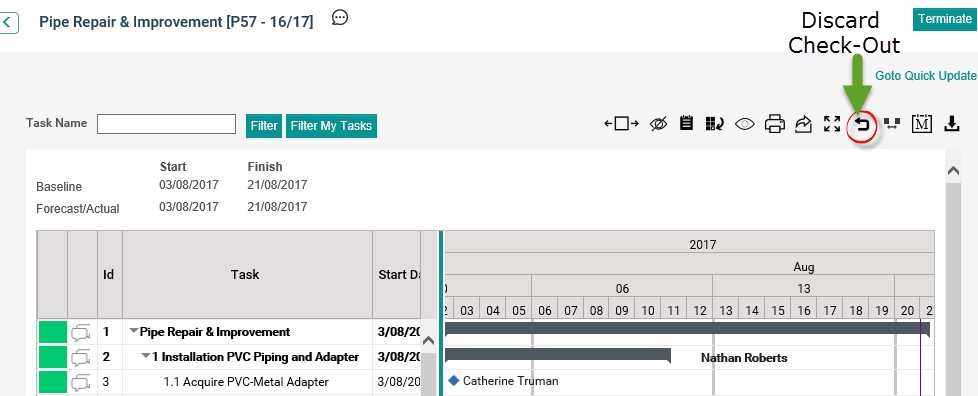Open the Goto Quick Update link

coord(926,75)
